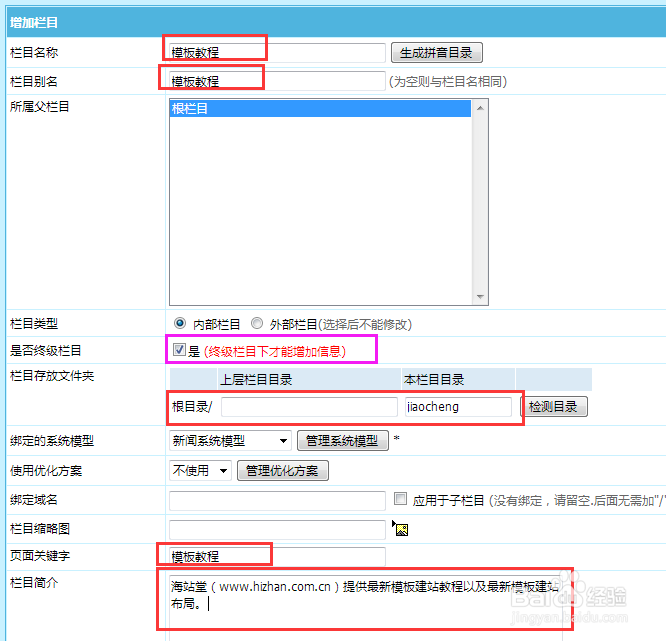Click the 绑定域名 input field

[x=277, y=500]
